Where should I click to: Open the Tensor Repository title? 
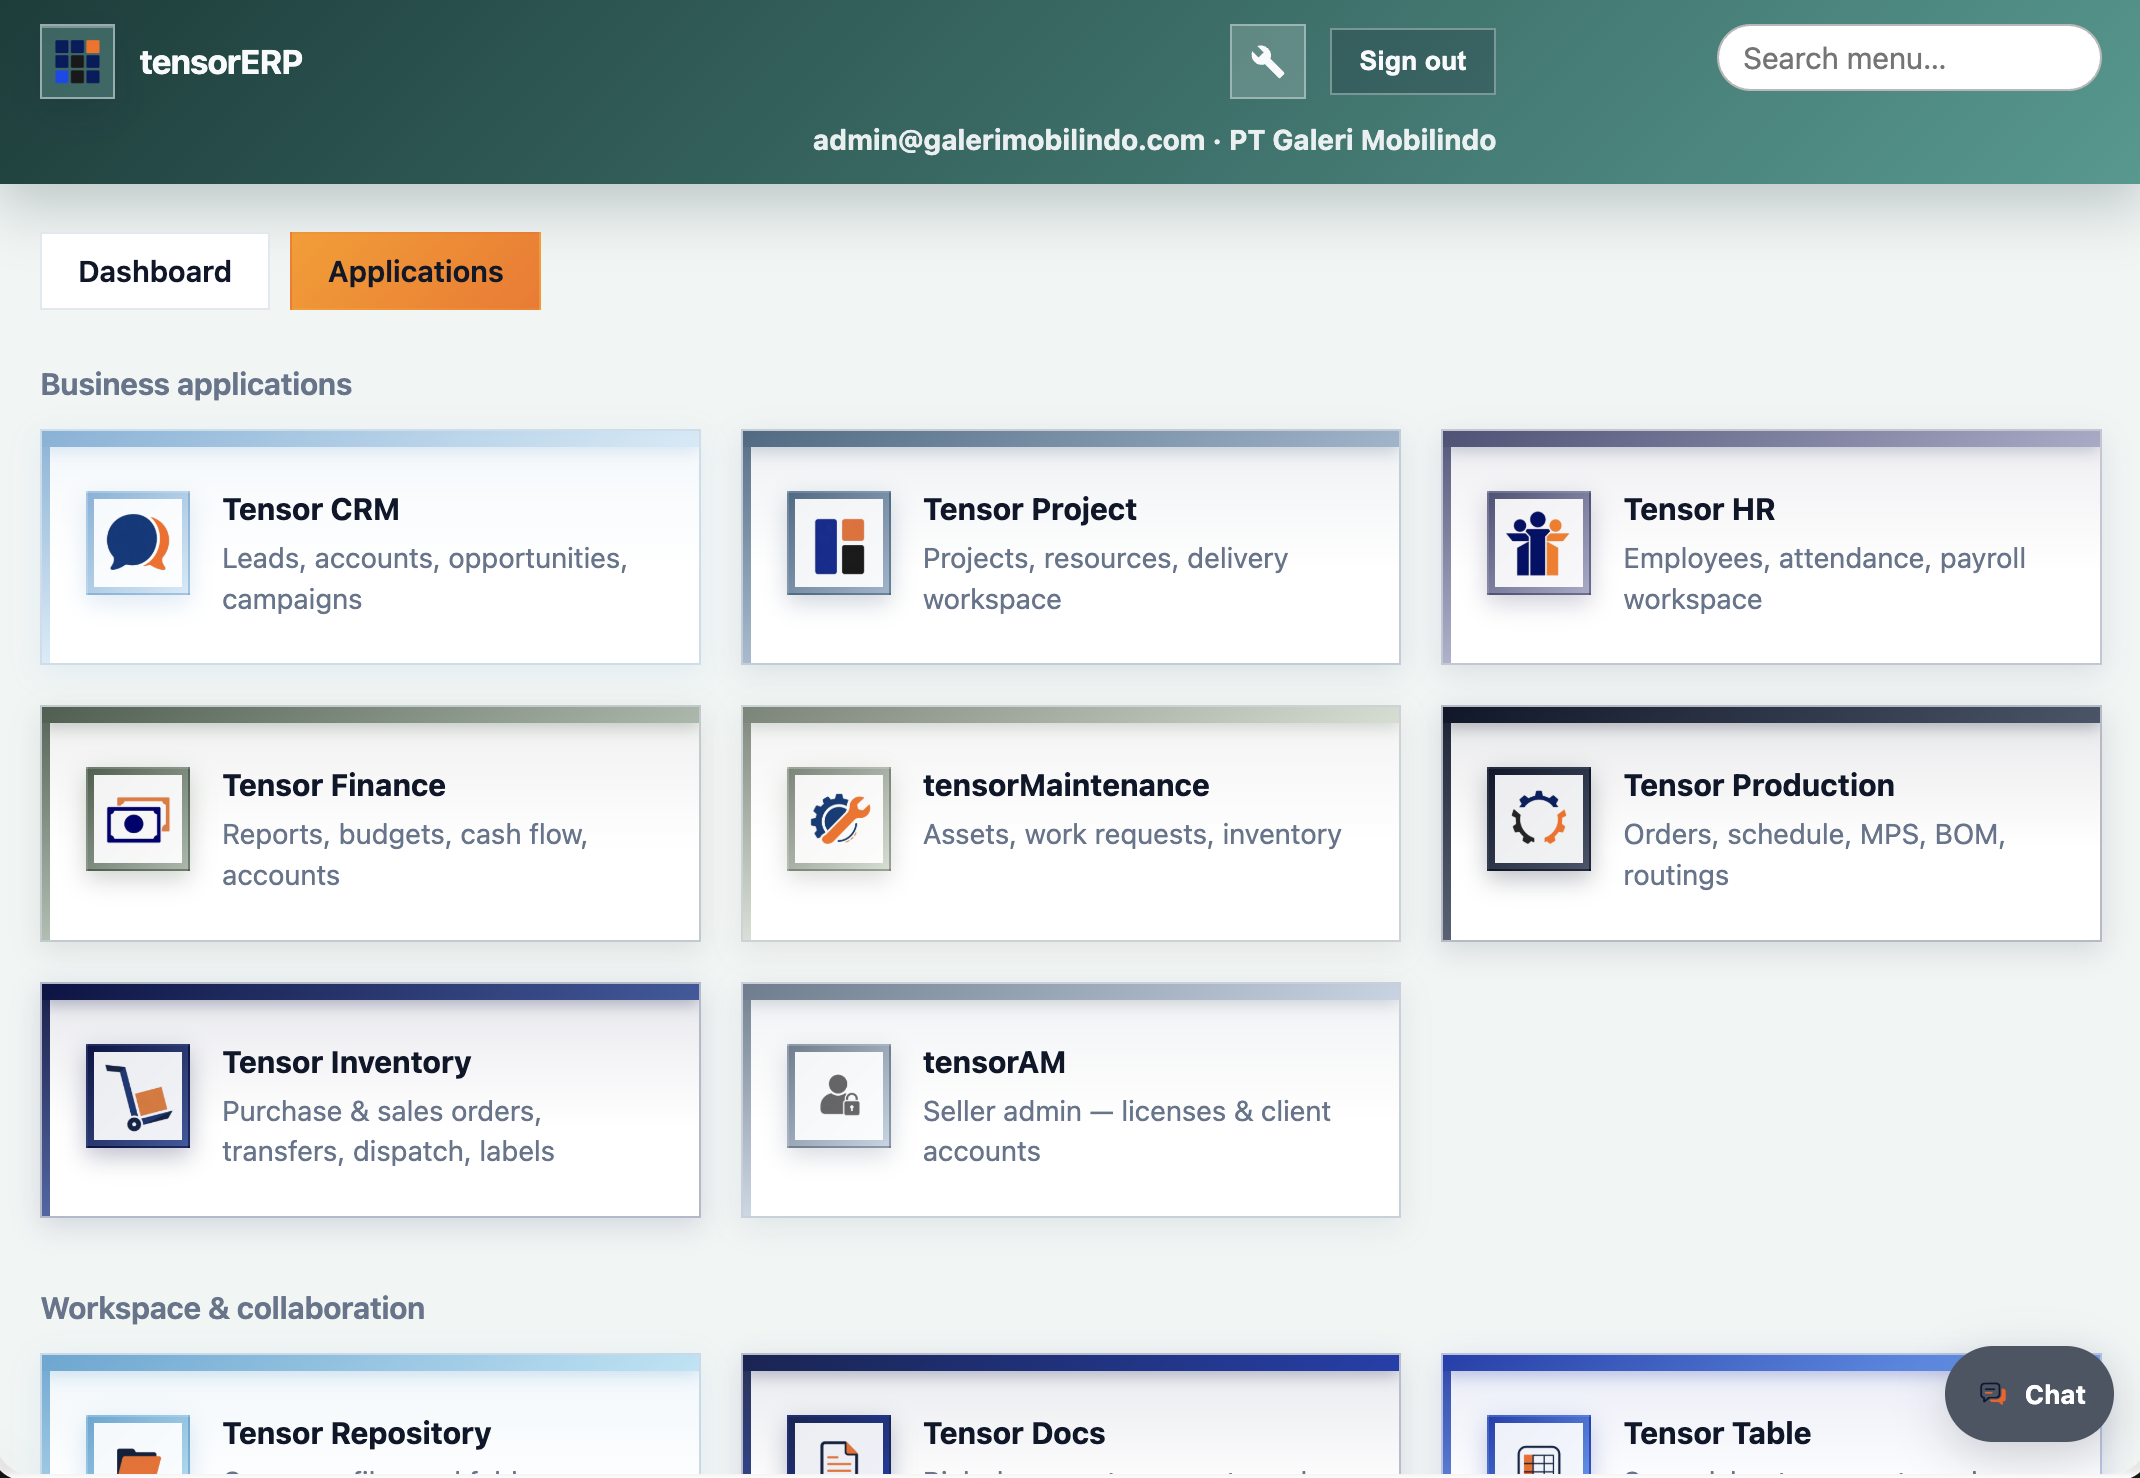357,1433
